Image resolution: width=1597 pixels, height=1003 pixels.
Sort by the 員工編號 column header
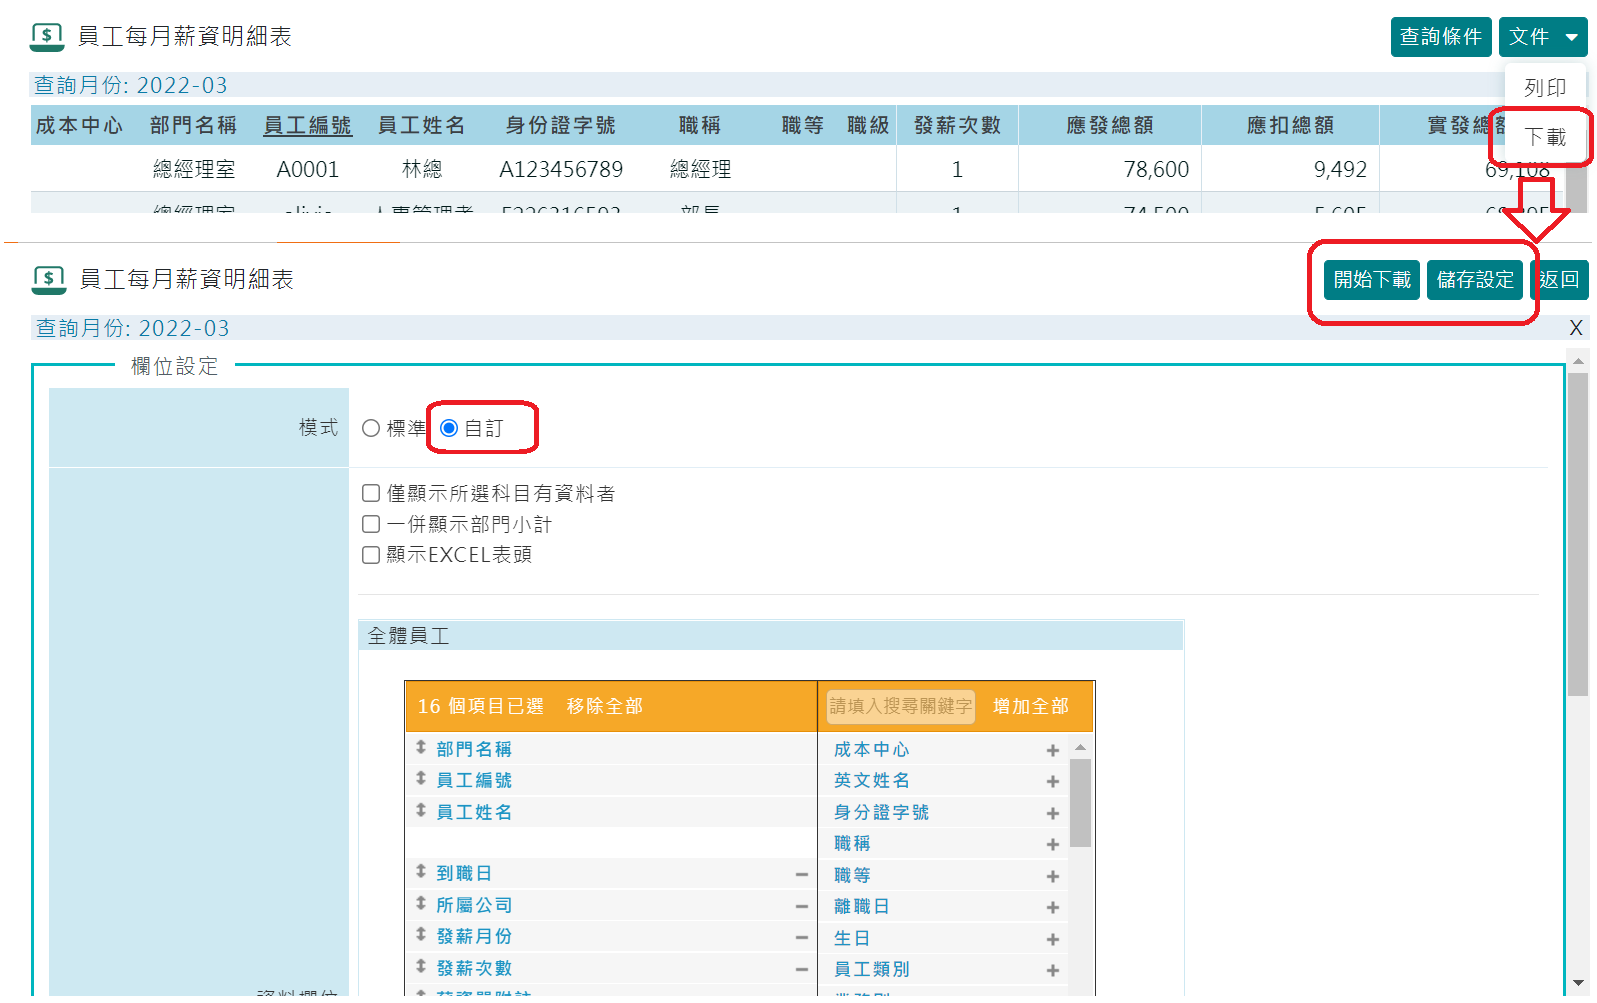(x=307, y=125)
